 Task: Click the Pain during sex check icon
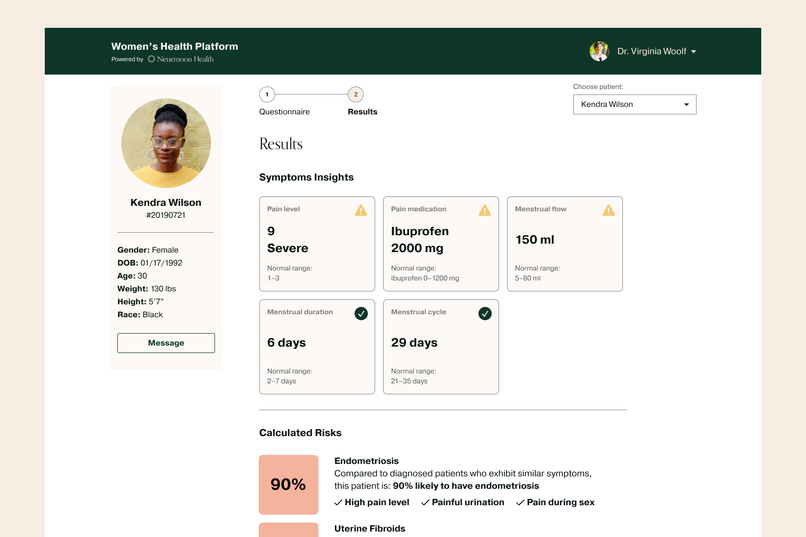click(520, 503)
